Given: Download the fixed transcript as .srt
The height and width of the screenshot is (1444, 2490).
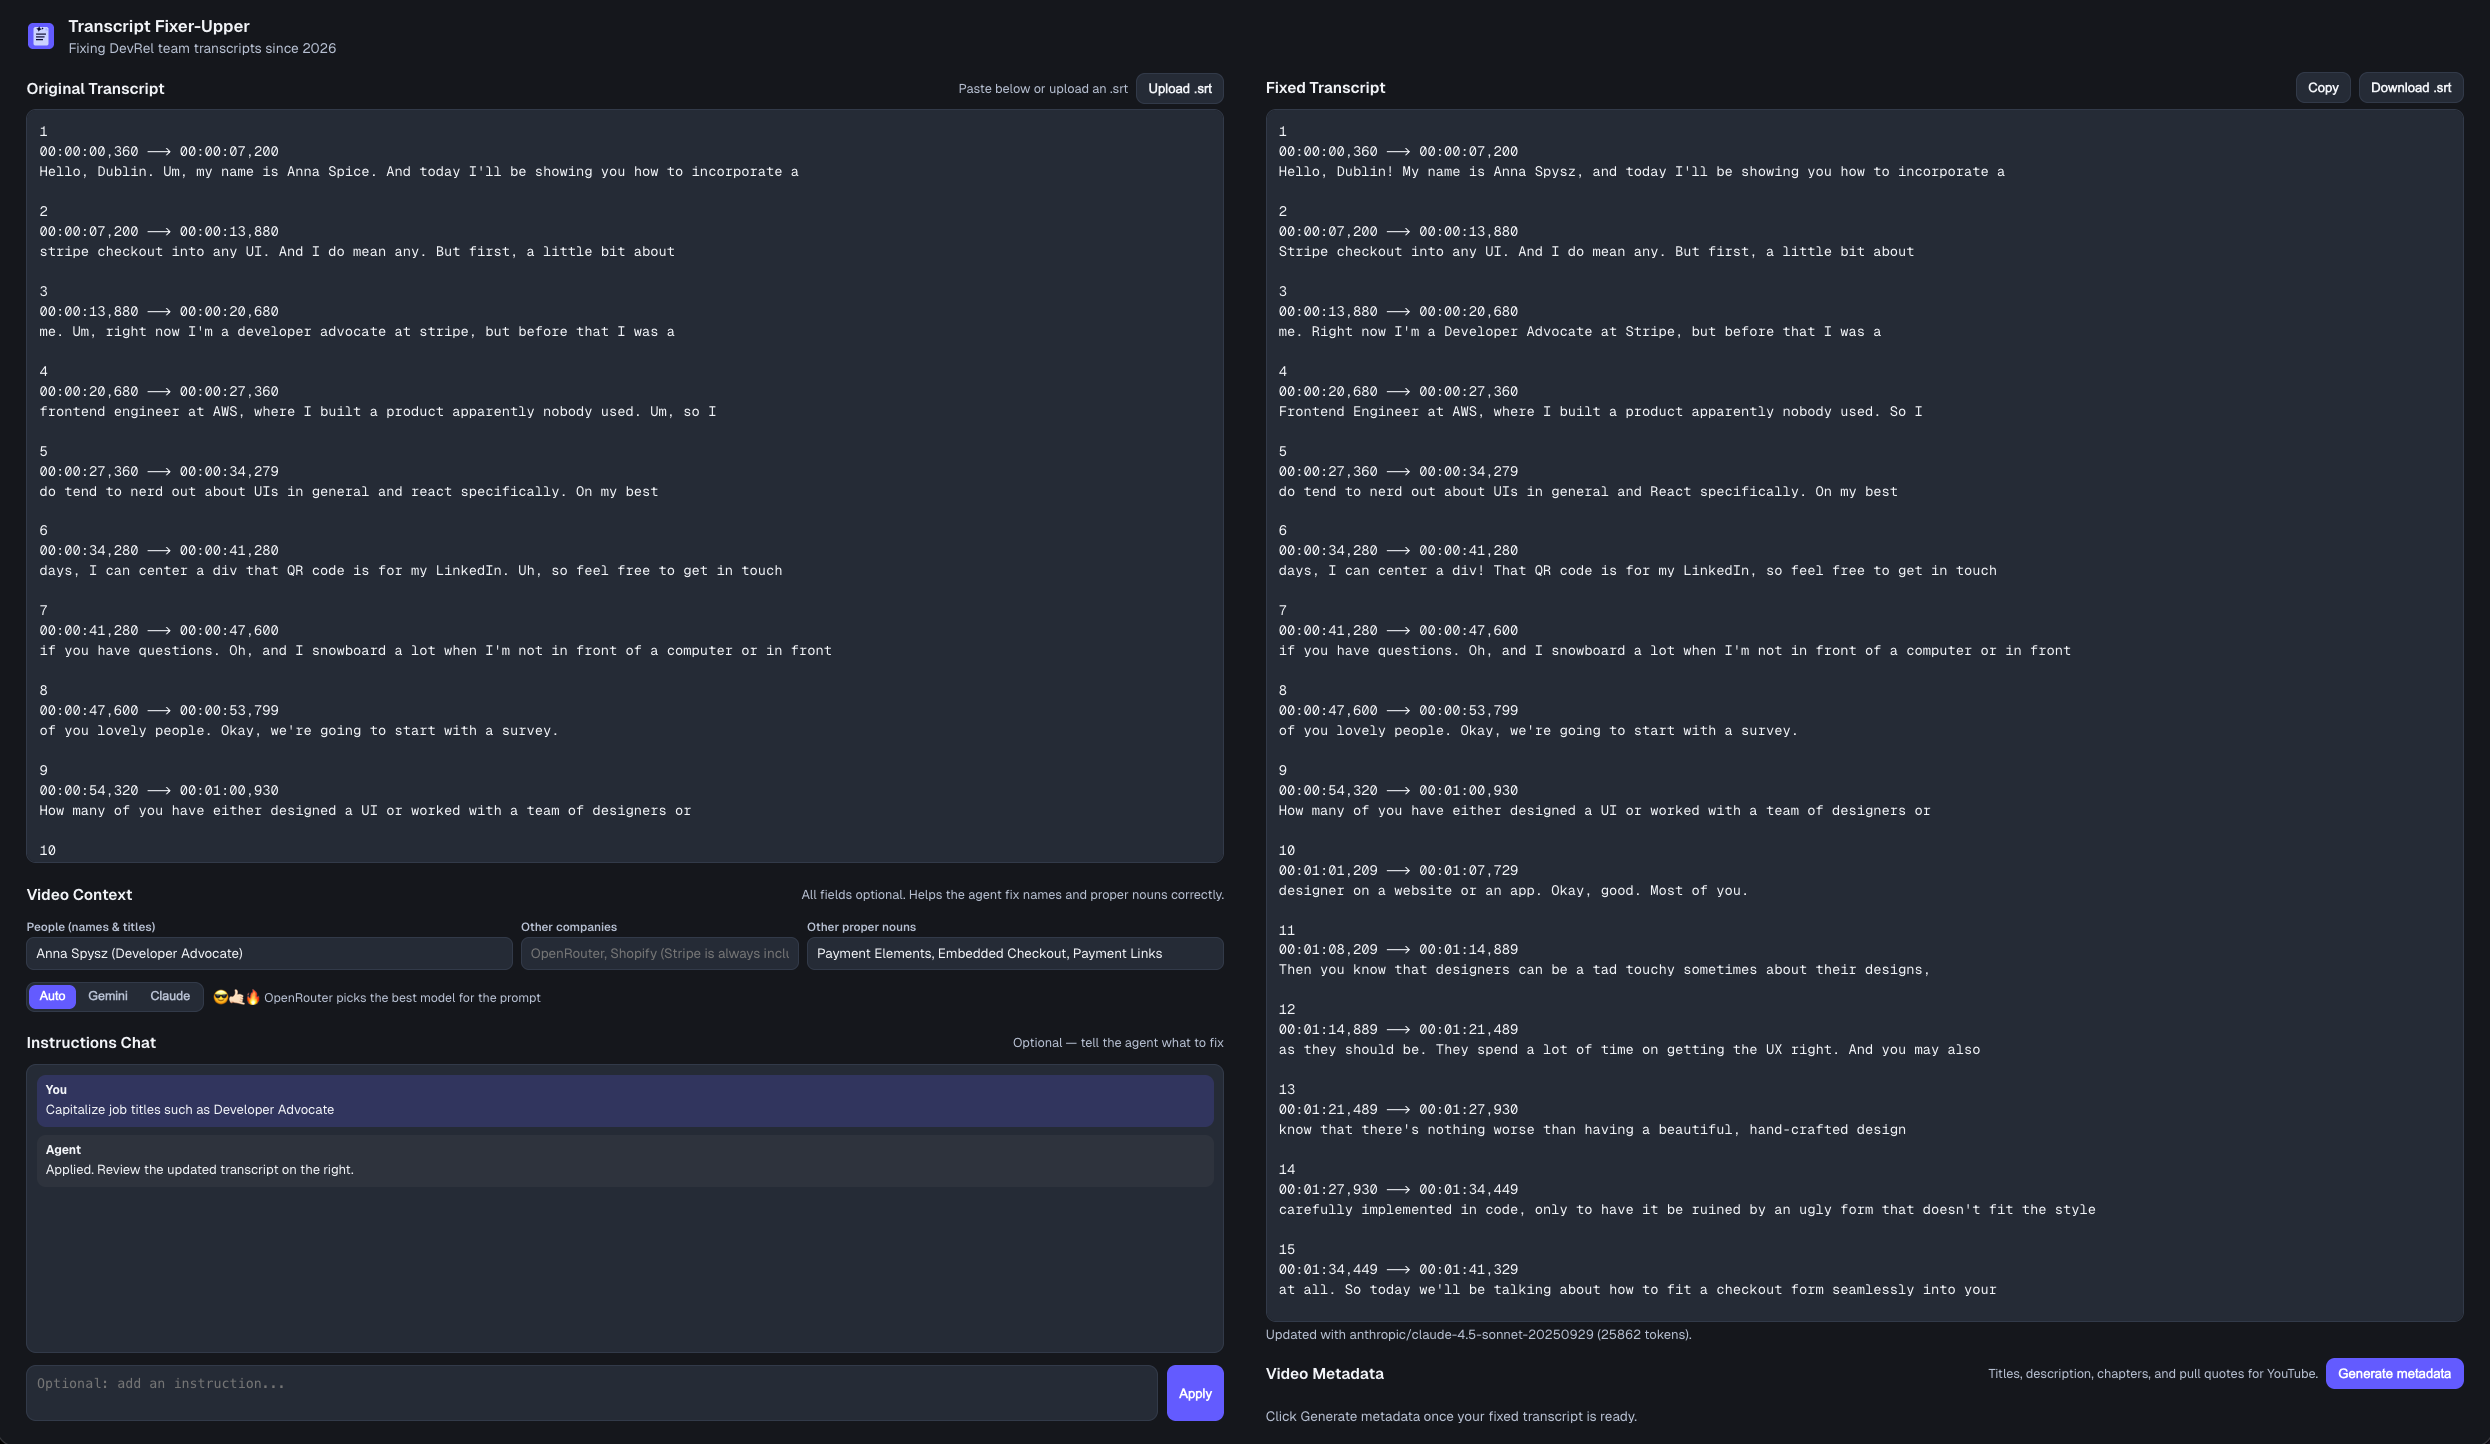Looking at the screenshot, I should [x=2410, y=88].
